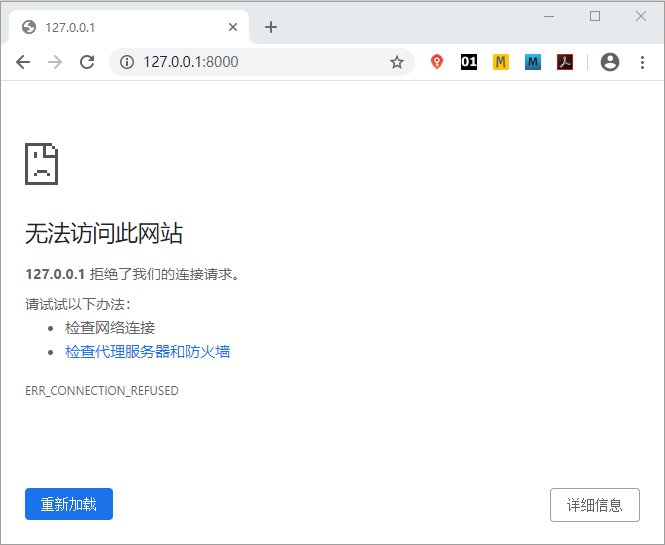This screenshot has height=545, width=665.
Task: Go back to the previous page
Action: [23, 62]
